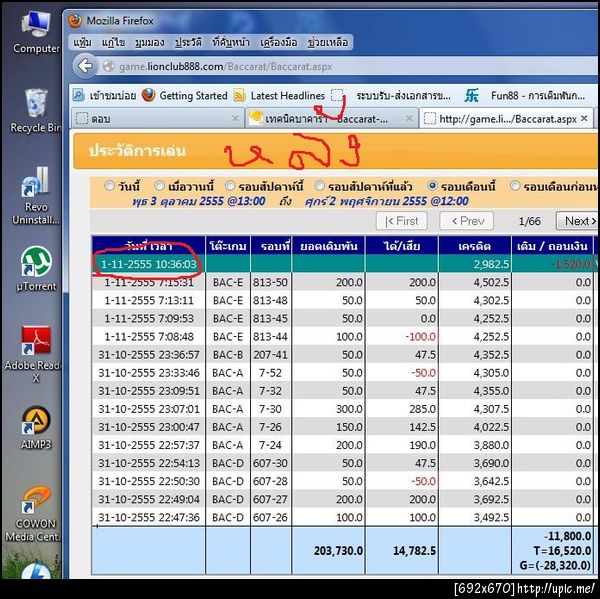This screenshot has height=599, width=600.
Task: Click the เติม / ถอนเงิน column header
Action: point(552,246)
